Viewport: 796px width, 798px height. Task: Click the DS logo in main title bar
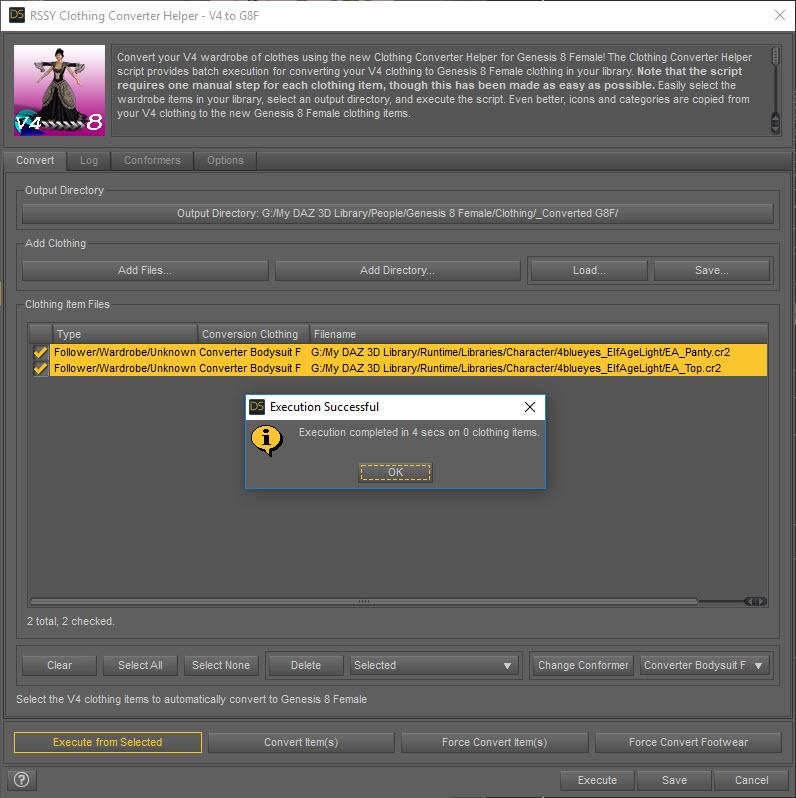pos(17,15)
